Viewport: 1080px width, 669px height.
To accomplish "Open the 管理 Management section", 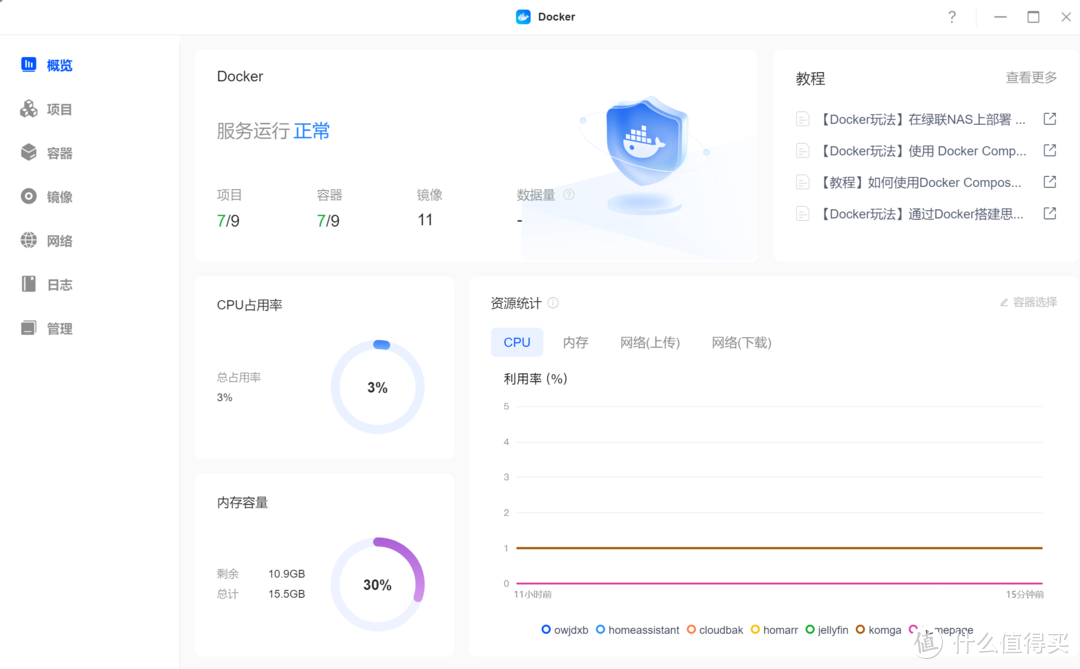I will coord(47,327).
